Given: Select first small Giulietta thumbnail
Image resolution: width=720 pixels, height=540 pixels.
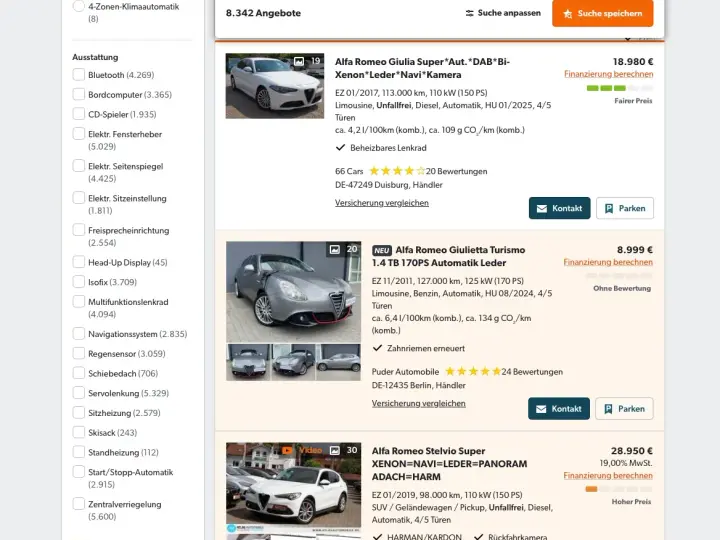Looking at the screenshot, I should [248, 362].
